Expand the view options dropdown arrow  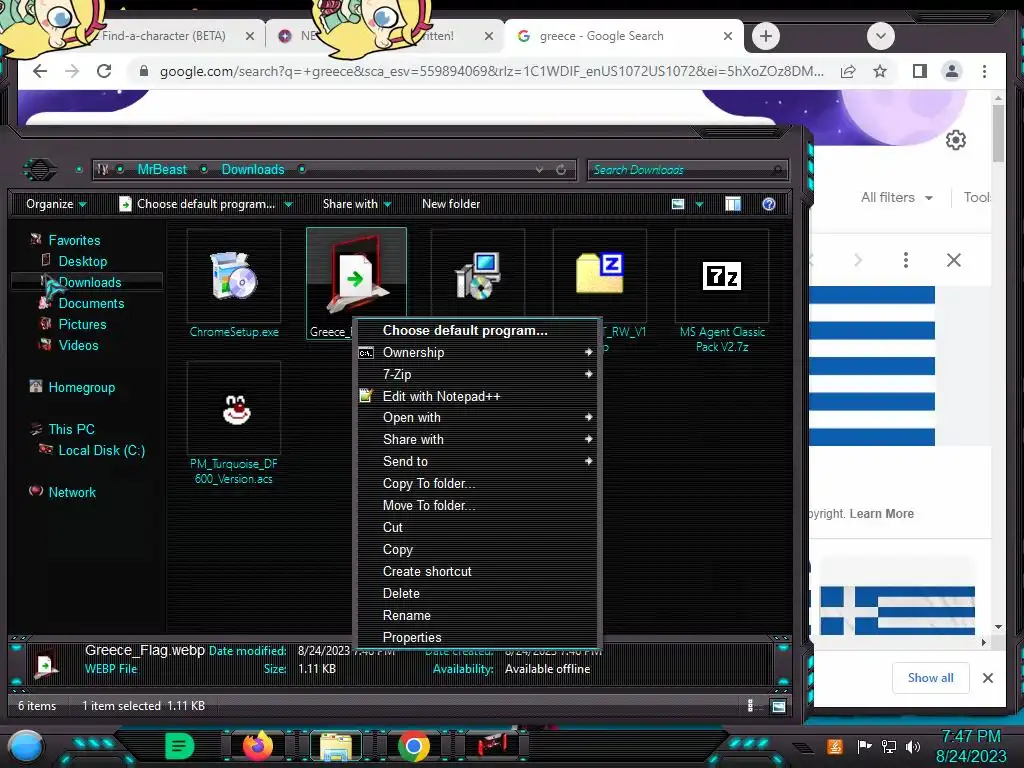point(699,204)
